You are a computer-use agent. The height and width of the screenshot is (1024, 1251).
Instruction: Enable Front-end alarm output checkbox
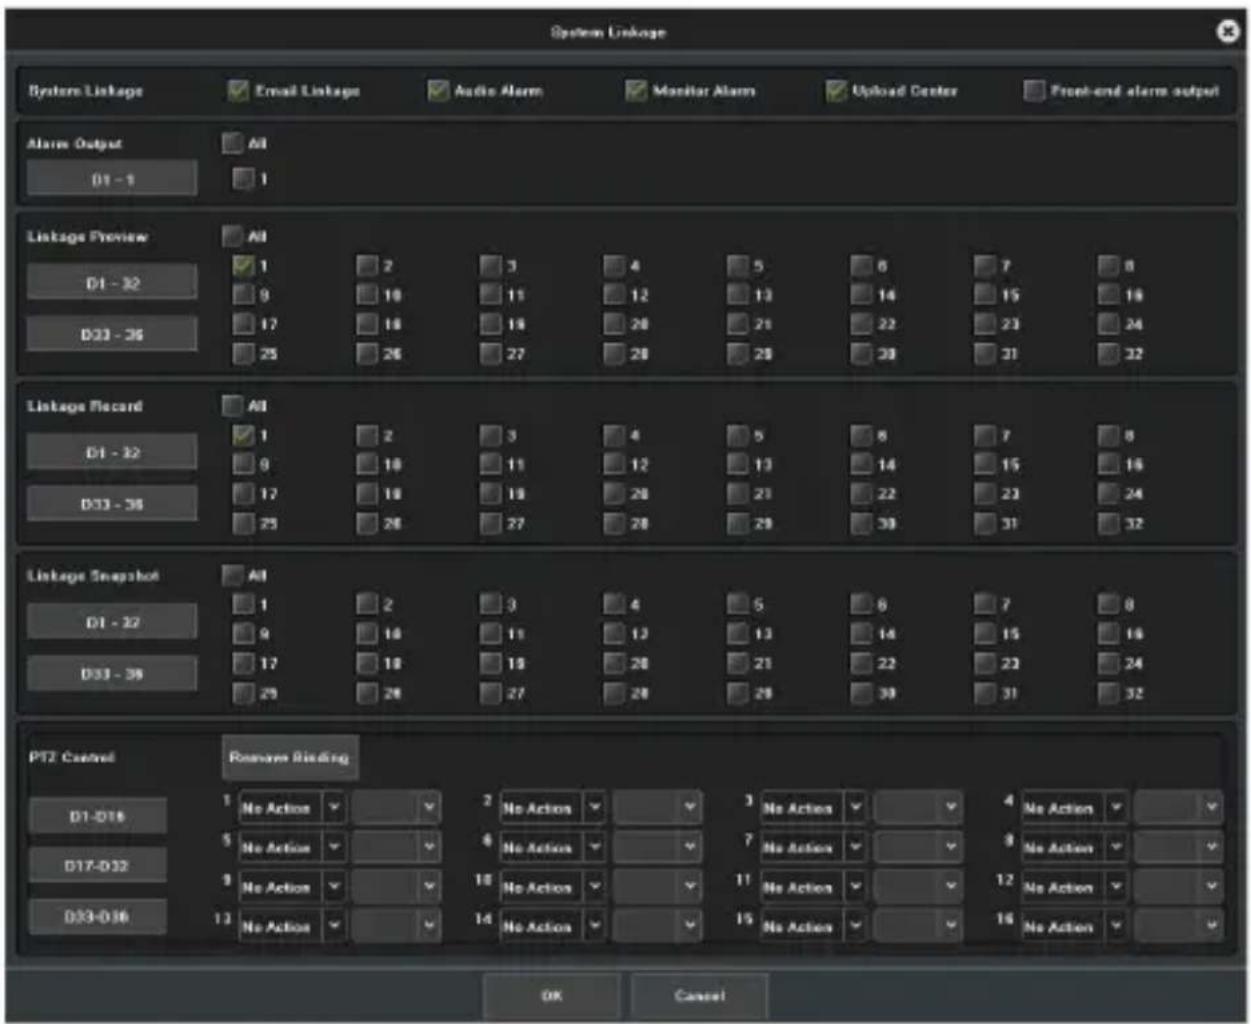pyautogui.click(x=1034, y=91)
